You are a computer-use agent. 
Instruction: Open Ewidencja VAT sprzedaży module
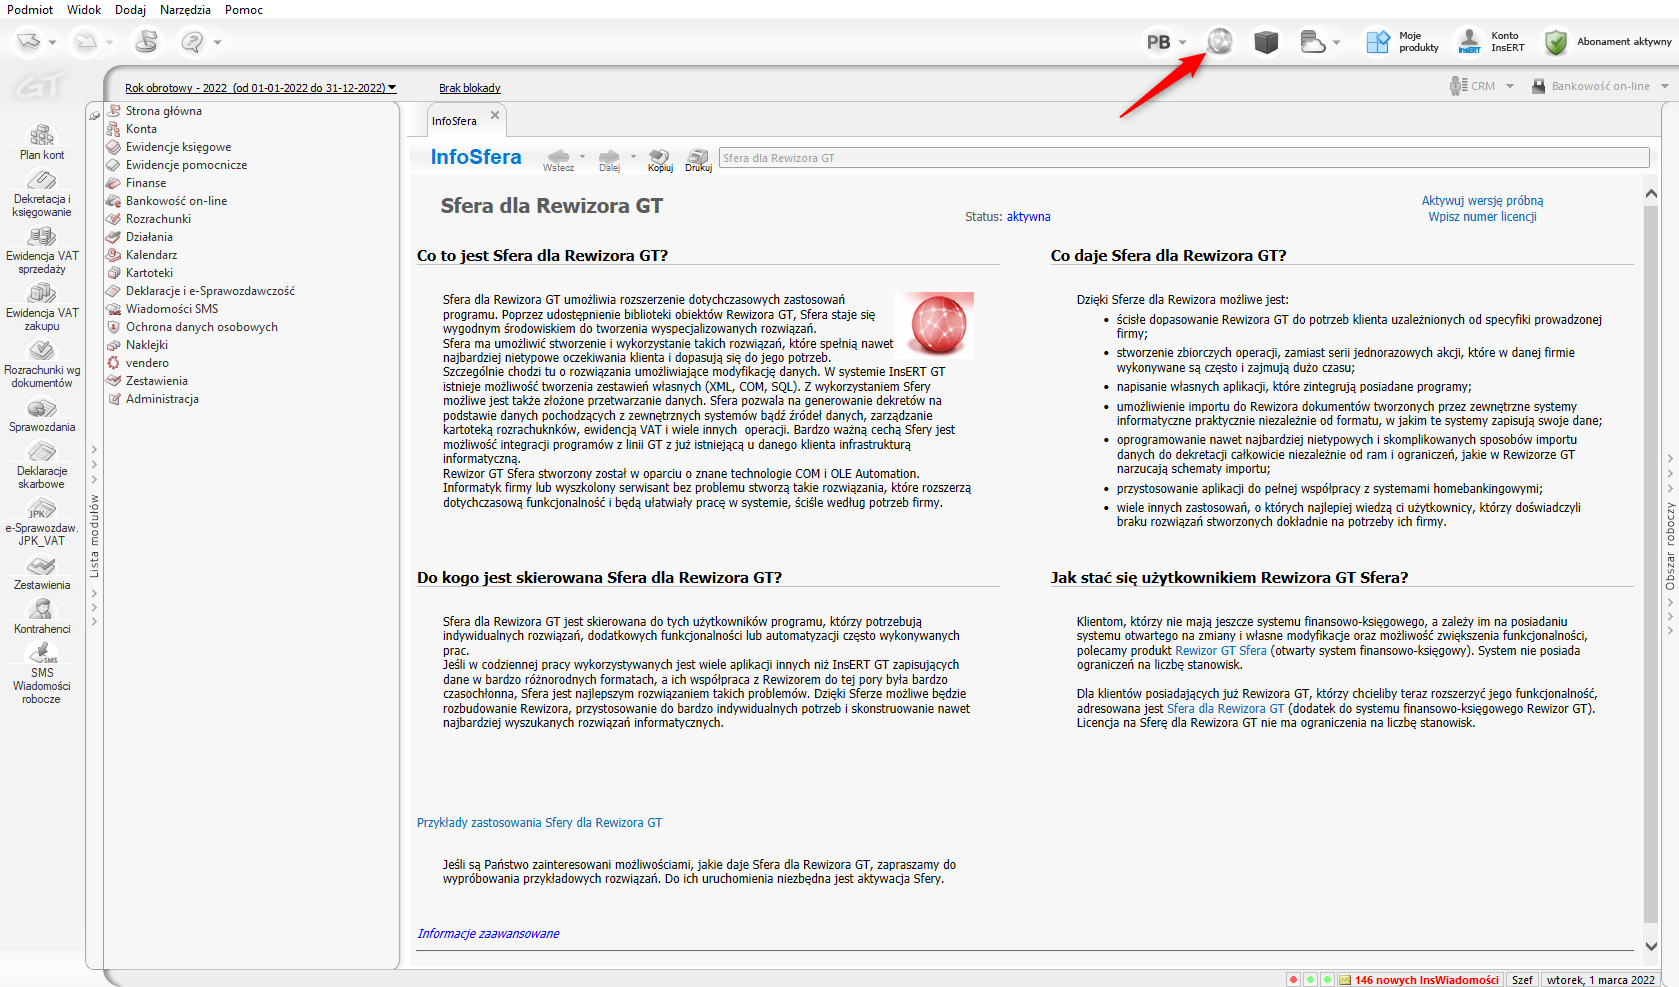coord(42,251)
